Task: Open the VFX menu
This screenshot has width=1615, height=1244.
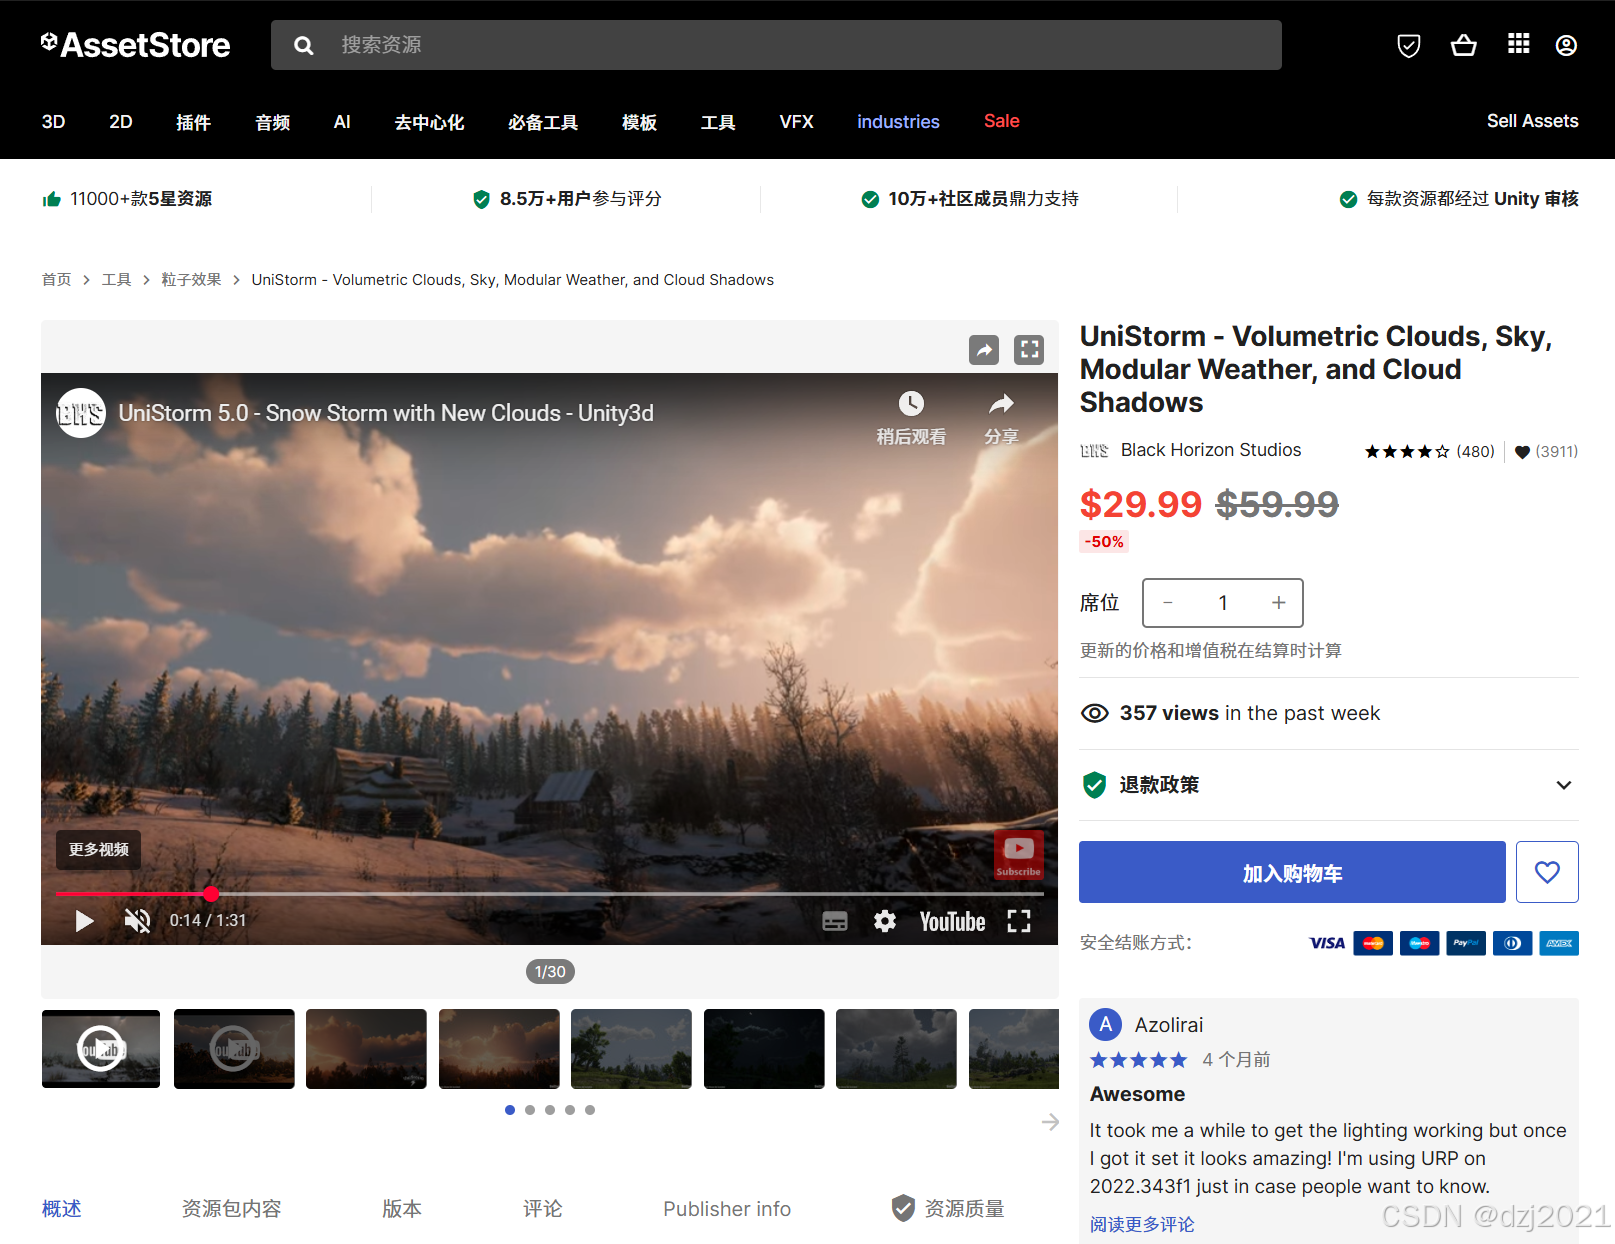Action: click(x=797, y=122)
